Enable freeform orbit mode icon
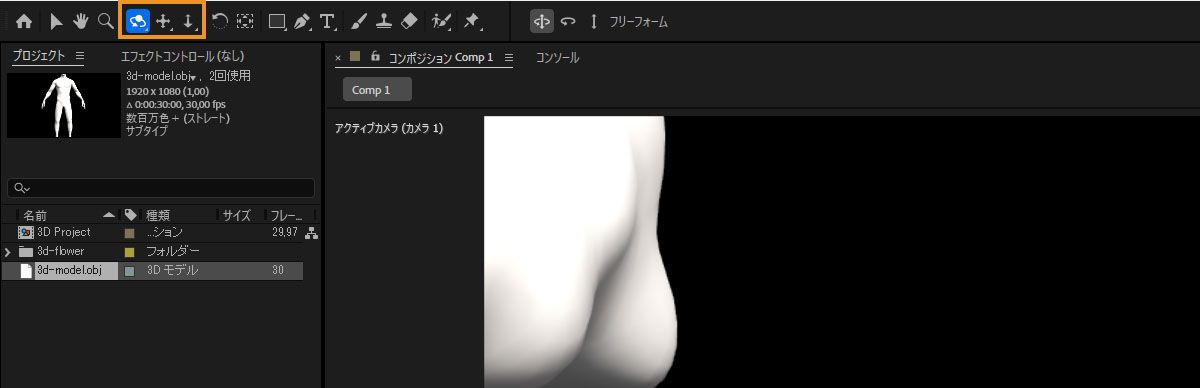The image size is (1200, 388). point(542,21)
